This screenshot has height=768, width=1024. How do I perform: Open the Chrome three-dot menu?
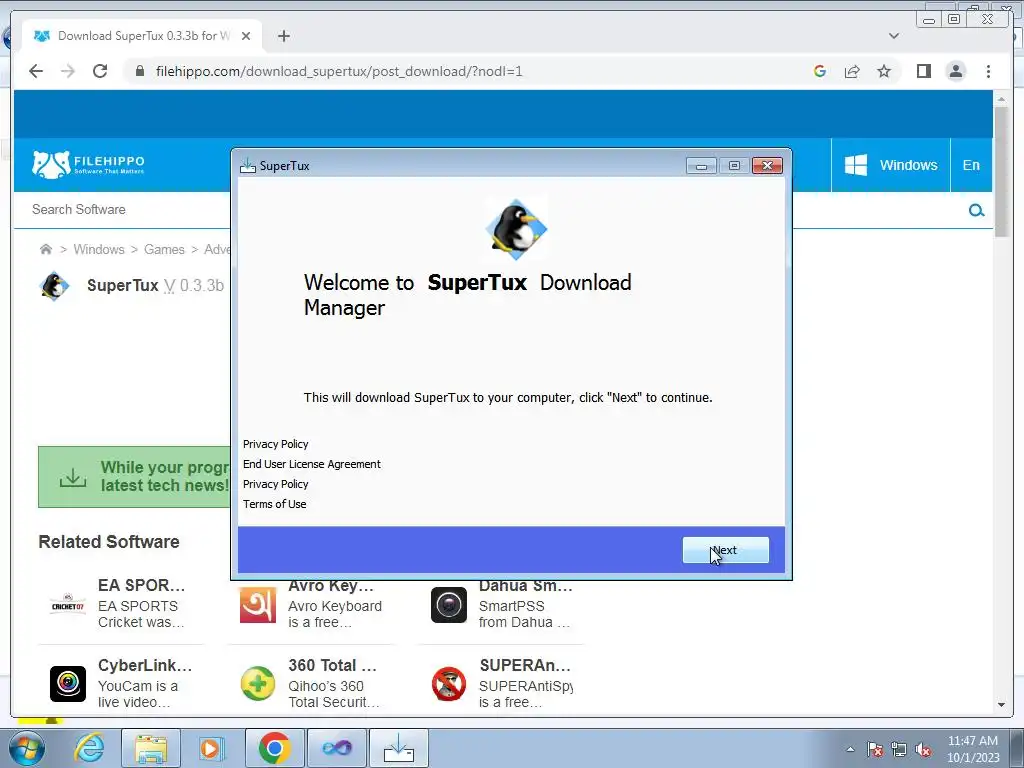pos(988,71)
